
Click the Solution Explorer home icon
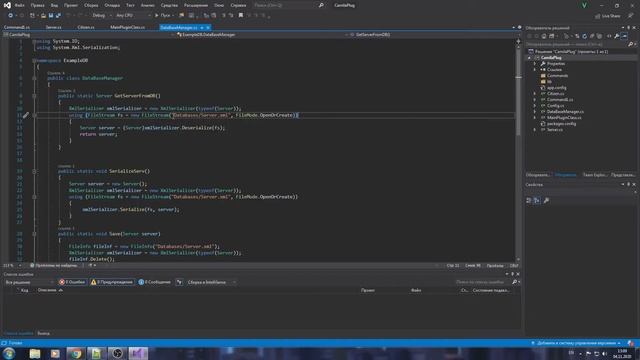coord(544,36)
